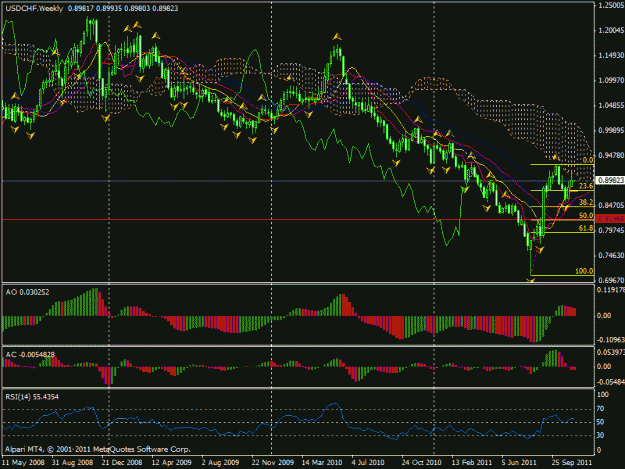
Task: Click the Fibonacci 100.0 level label
Action: point(584,271)
